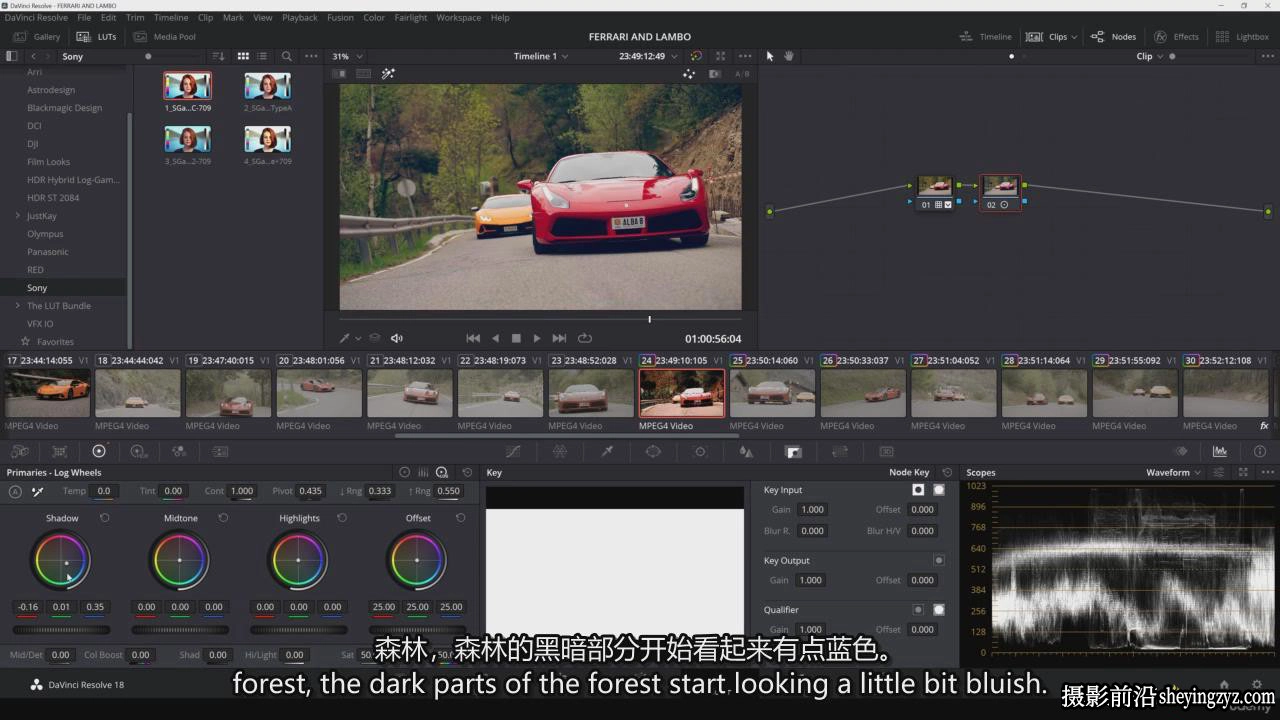Open the Power Window palette icon
This screenshot has width=1280, height=720.
click(x=653, y=451)
